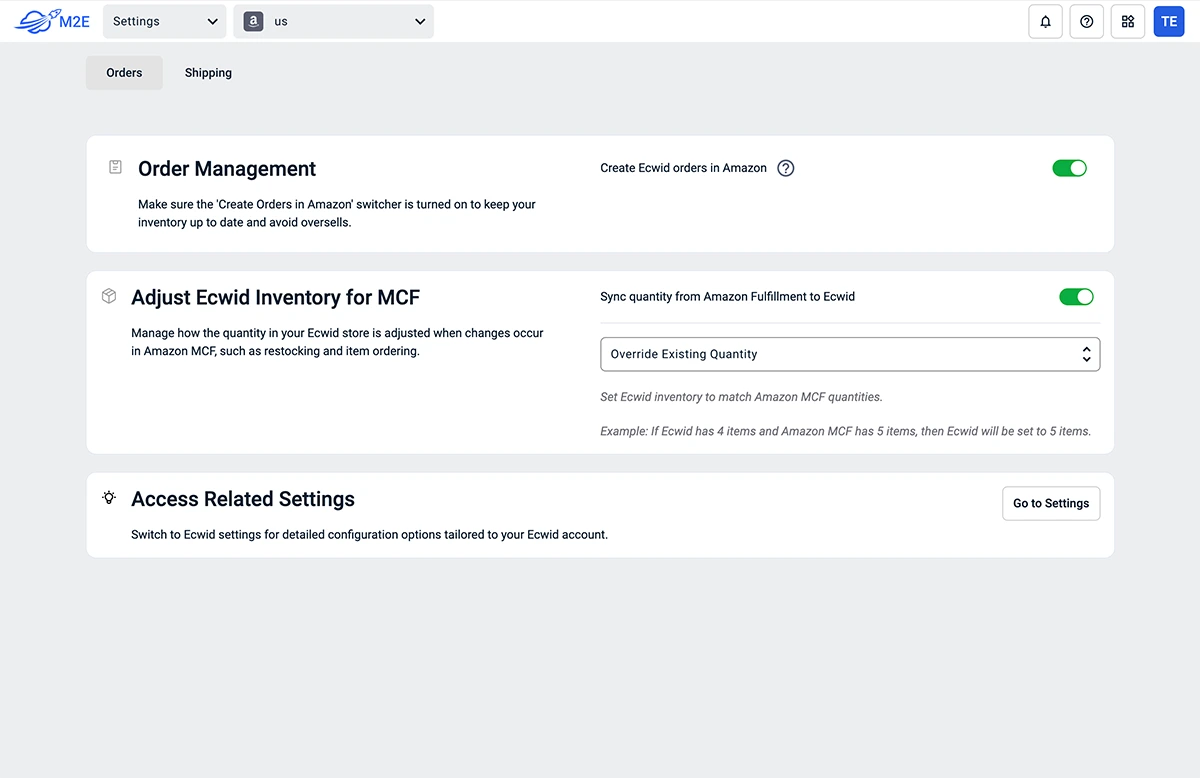Click the Access Related Settings heading
This screenshot has height=778, width=1200.
click(x=243, y=499)
